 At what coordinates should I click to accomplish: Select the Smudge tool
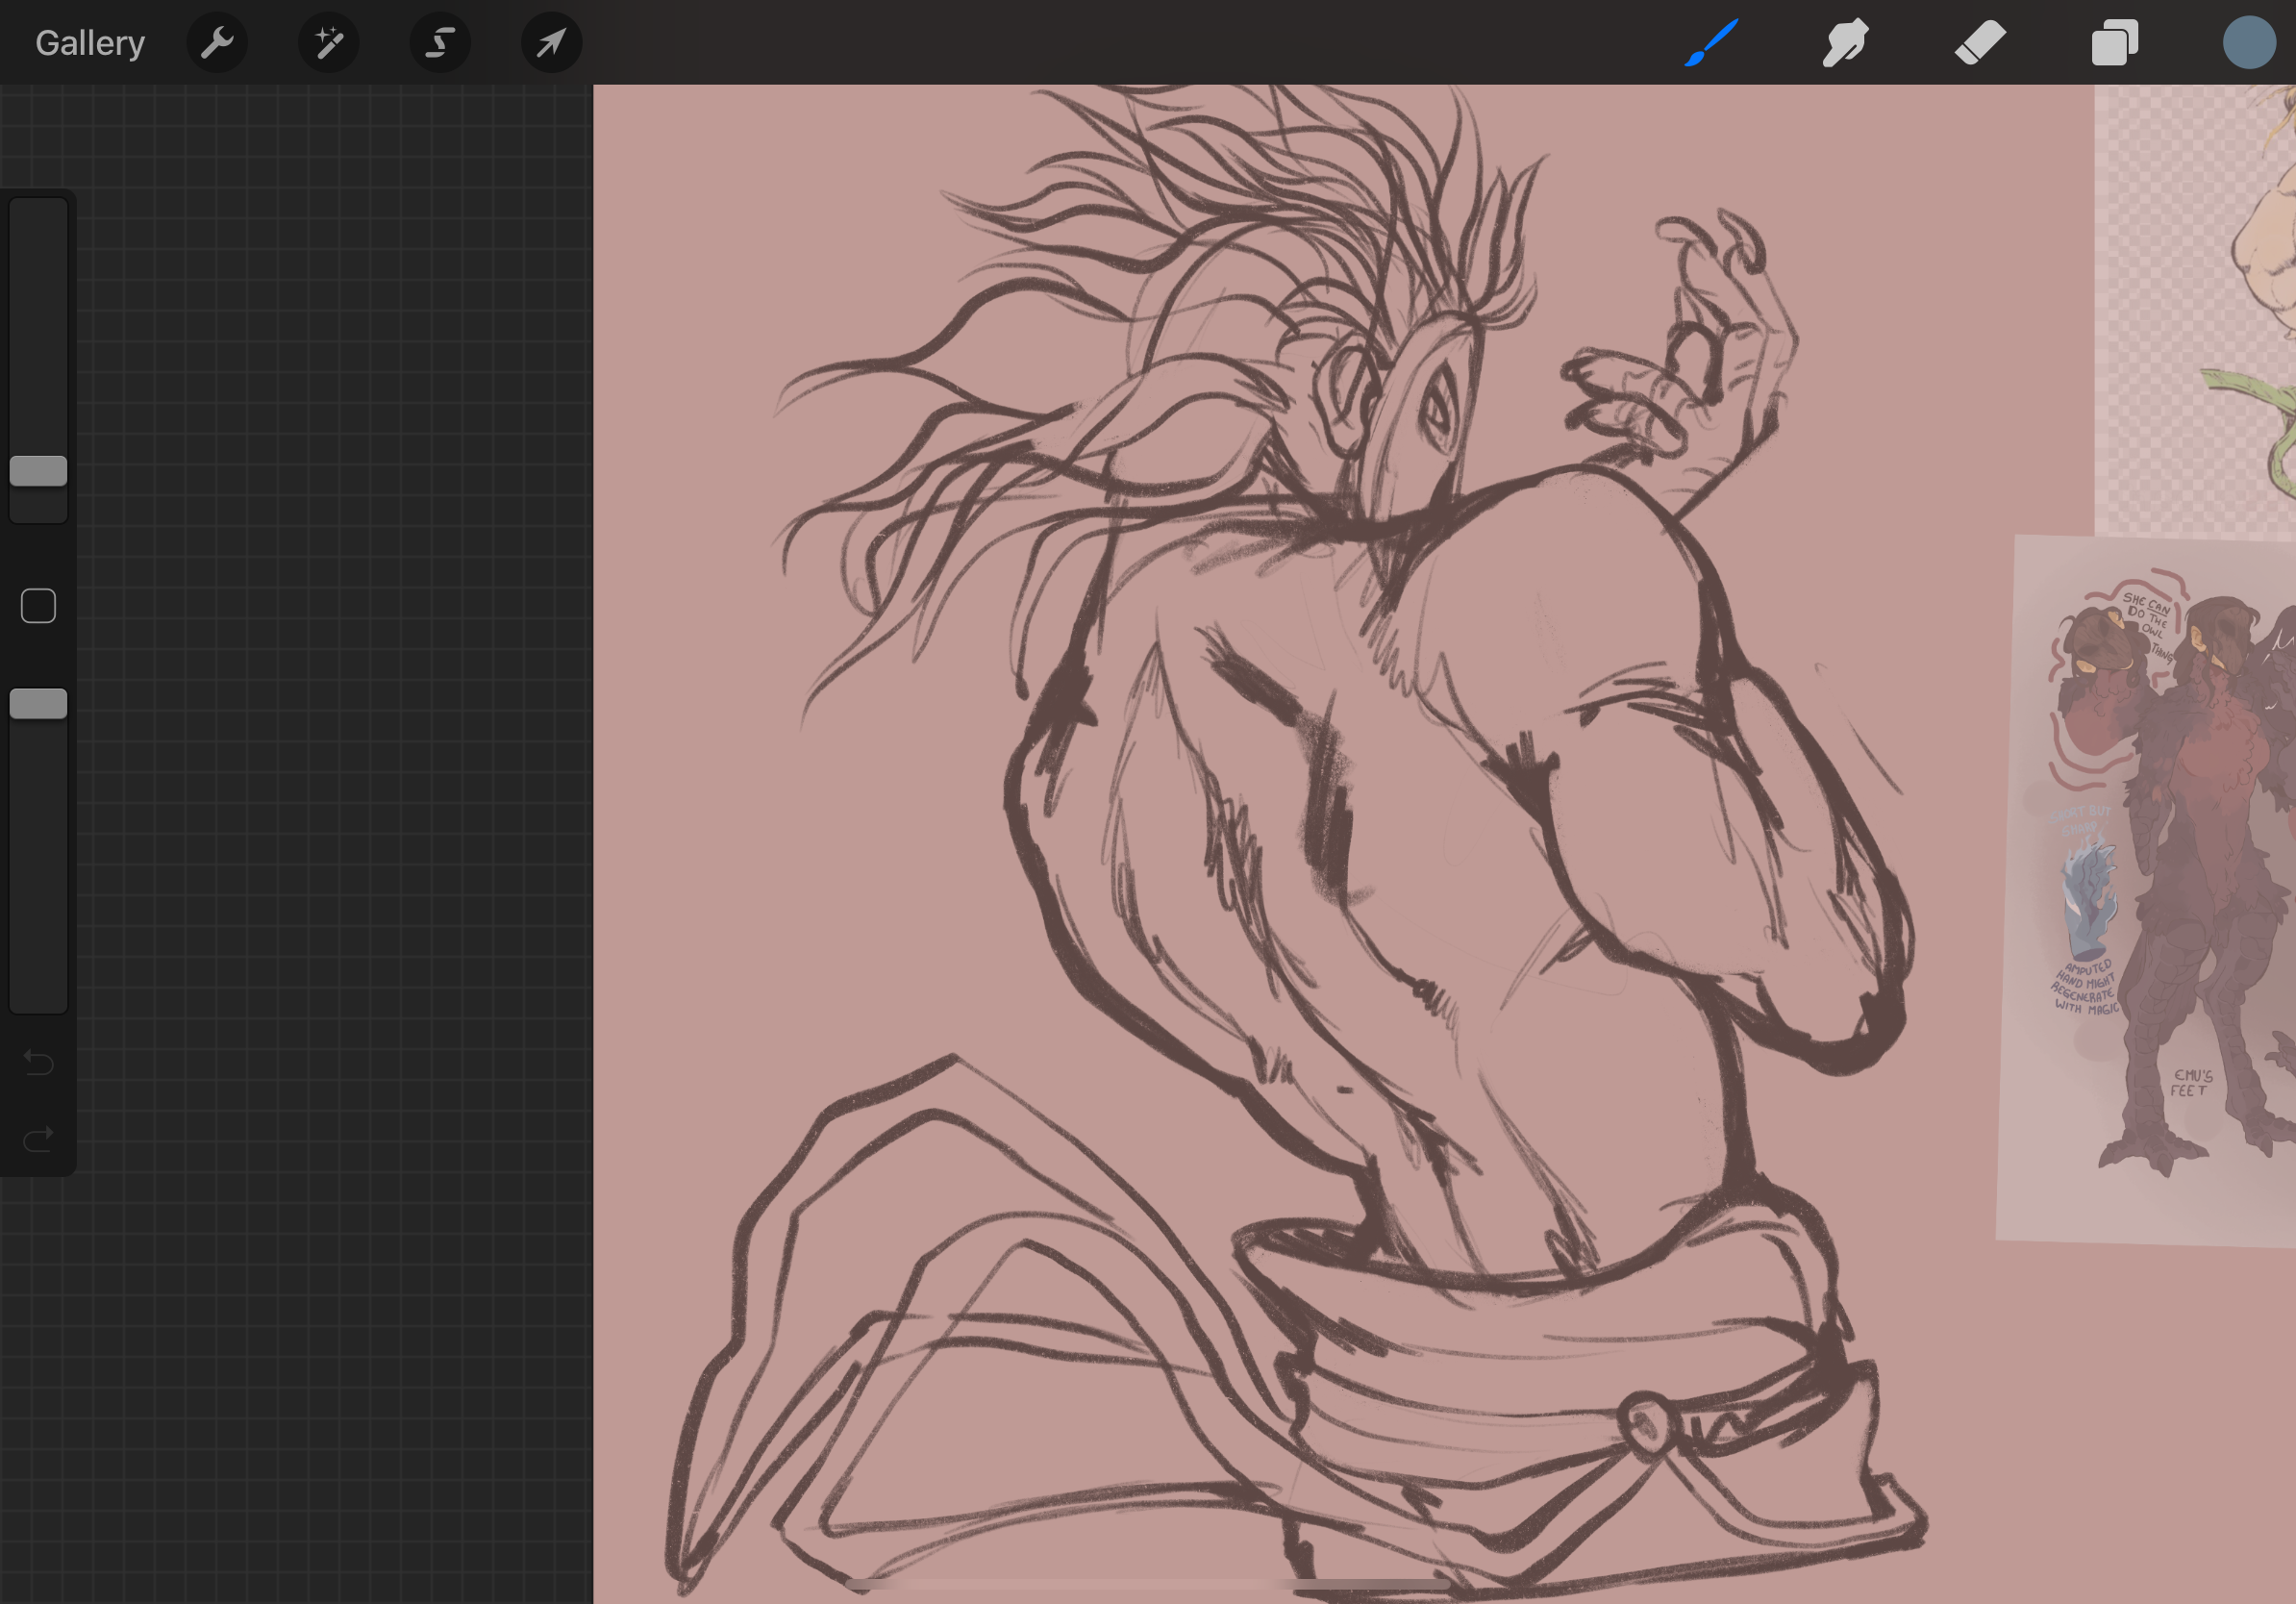click(1845, 43)
